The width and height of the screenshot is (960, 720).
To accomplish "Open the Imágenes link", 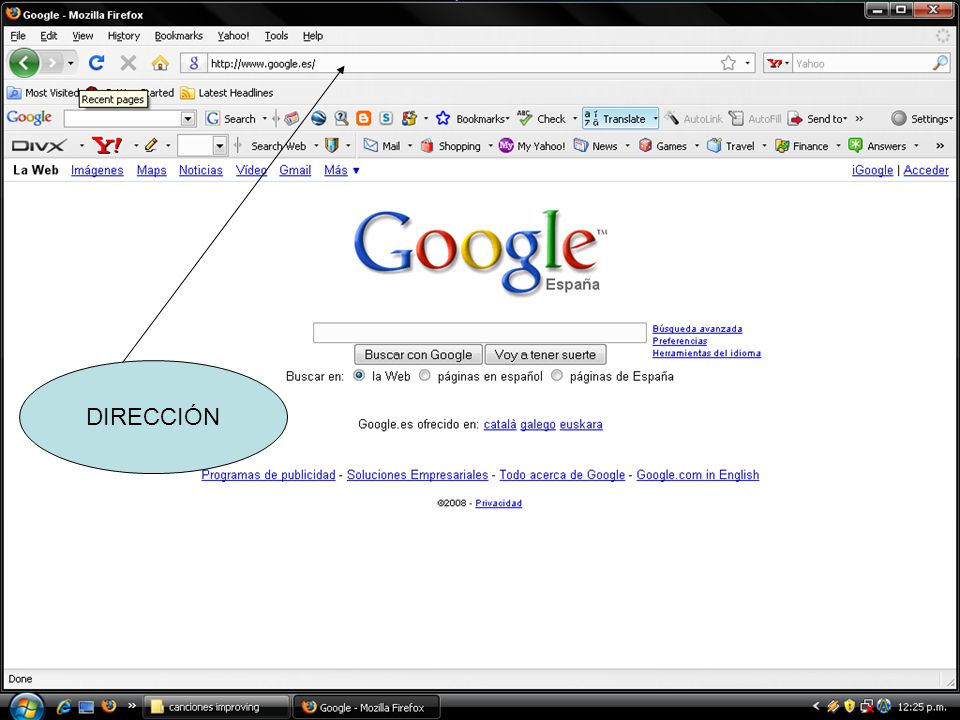I will pos(97,170).
